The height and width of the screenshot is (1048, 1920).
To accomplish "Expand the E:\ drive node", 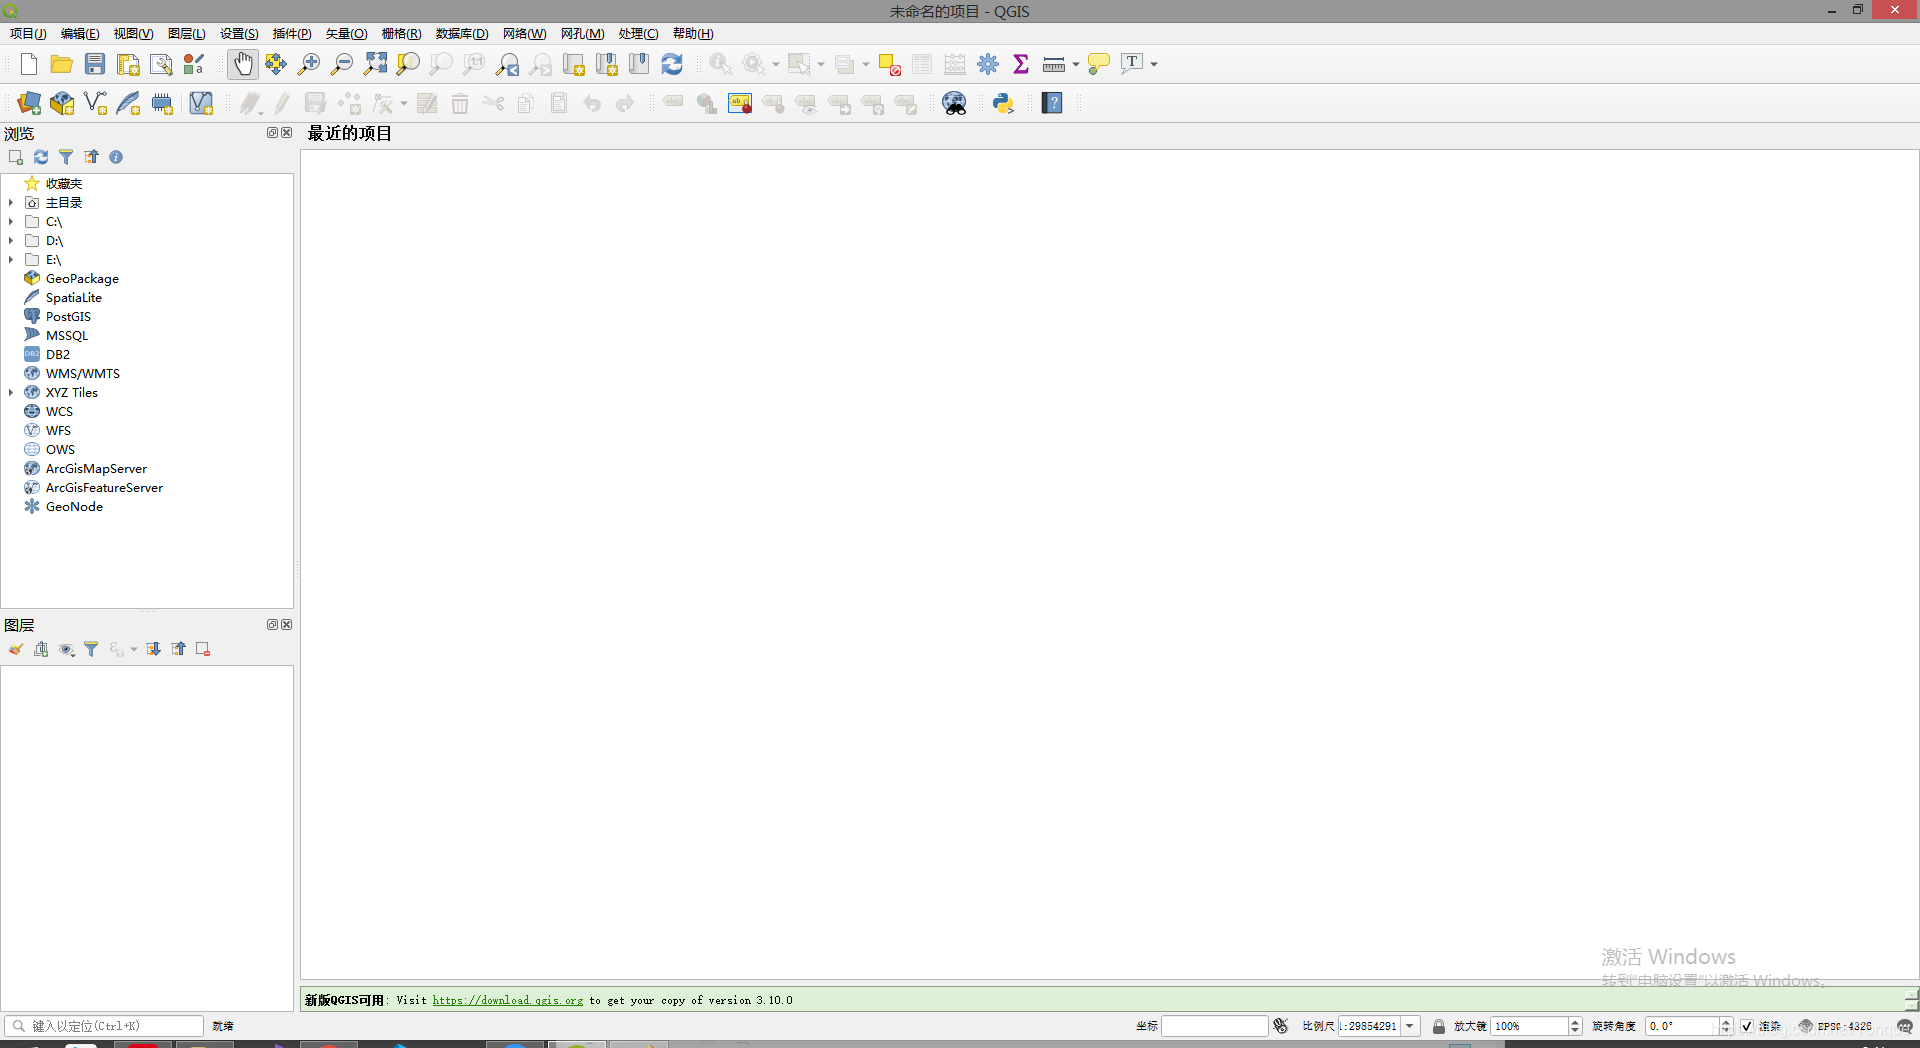I will point(10,259).
